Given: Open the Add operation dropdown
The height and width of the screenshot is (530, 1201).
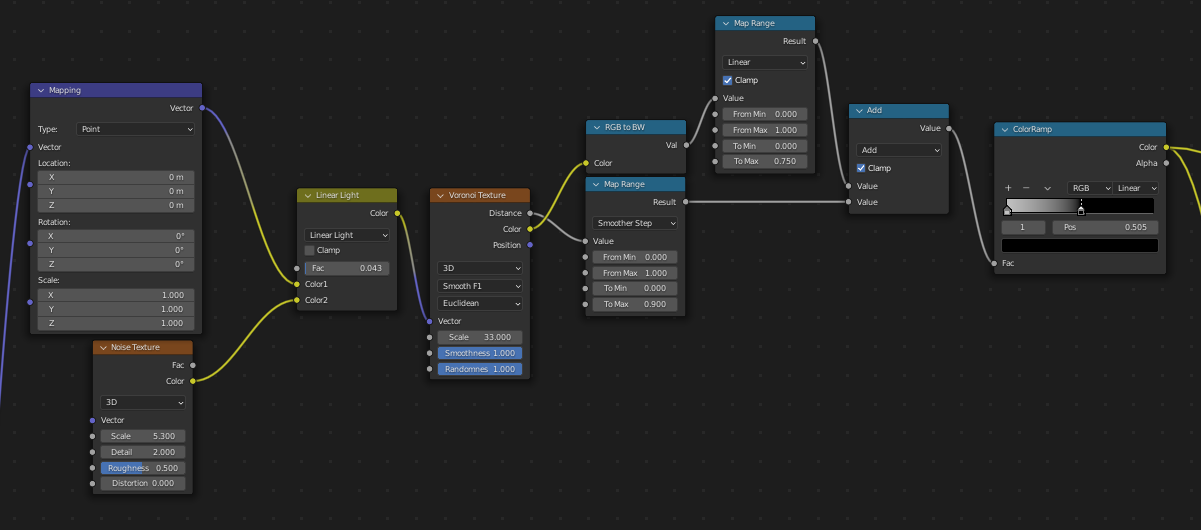Looking at the screenshot, I should (899, 150).
